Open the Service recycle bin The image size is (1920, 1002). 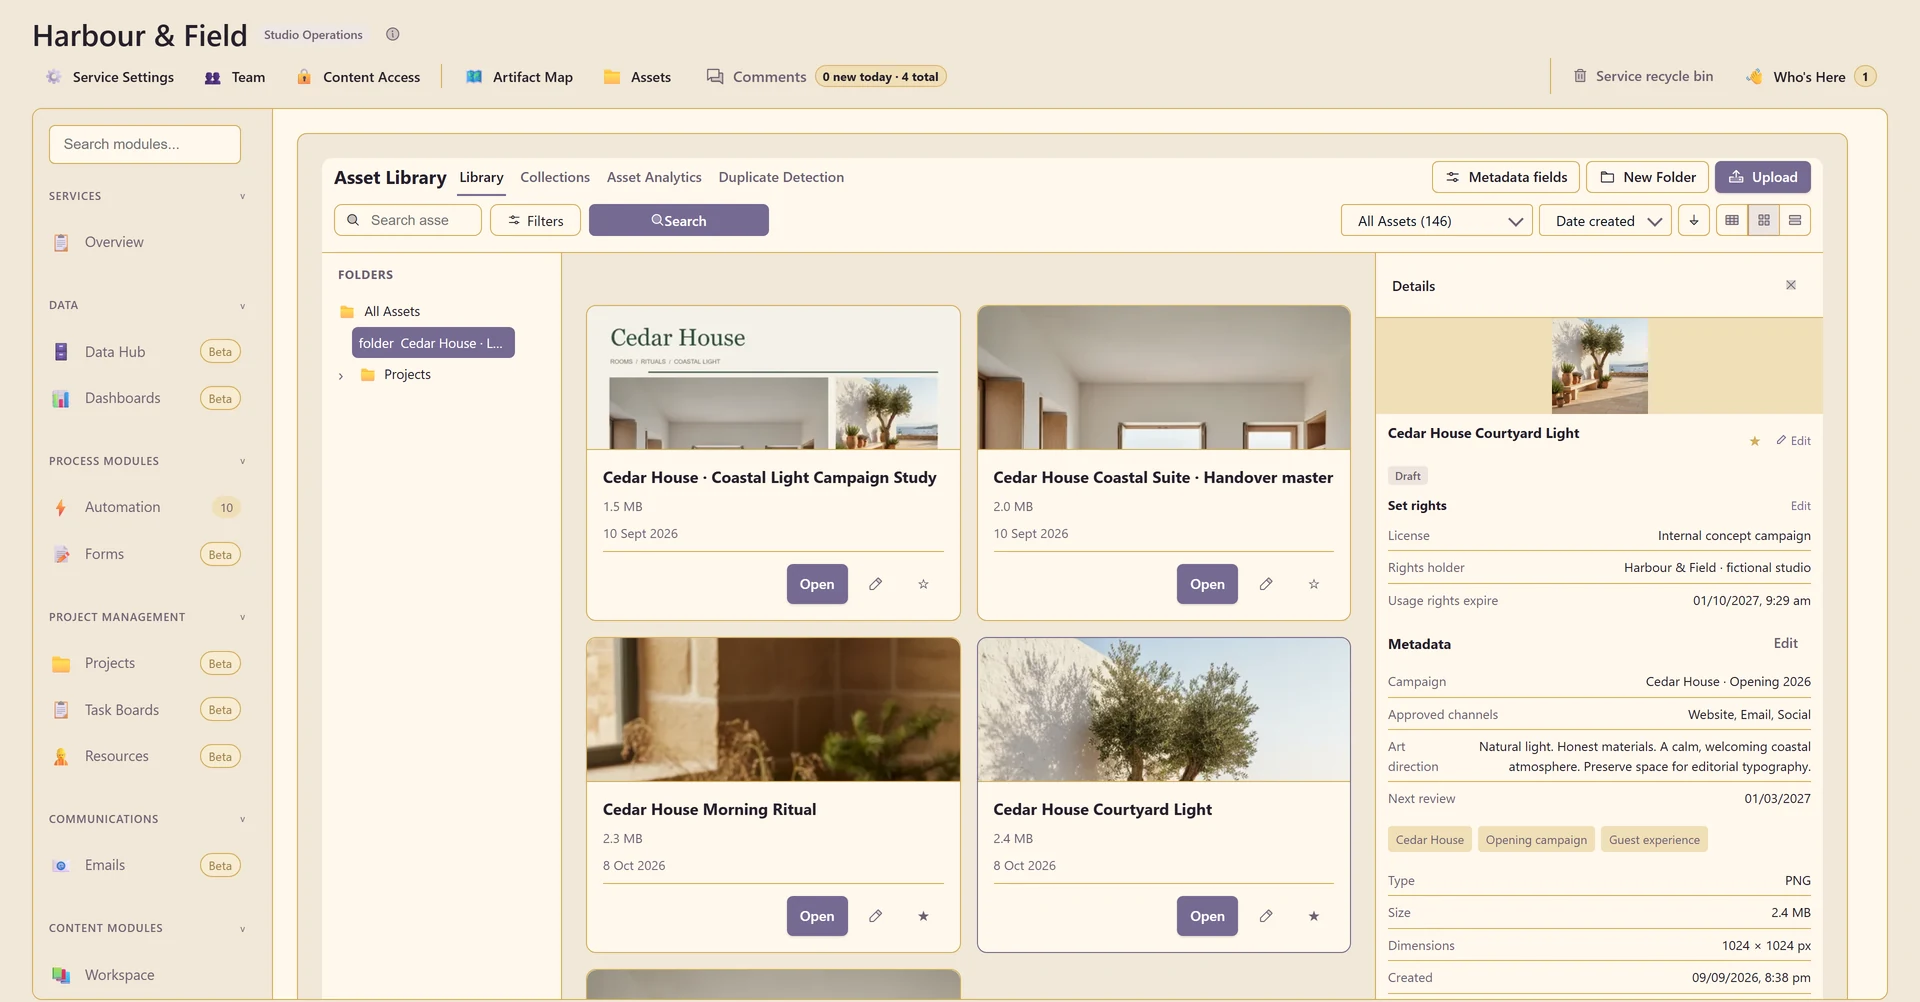1643,76
